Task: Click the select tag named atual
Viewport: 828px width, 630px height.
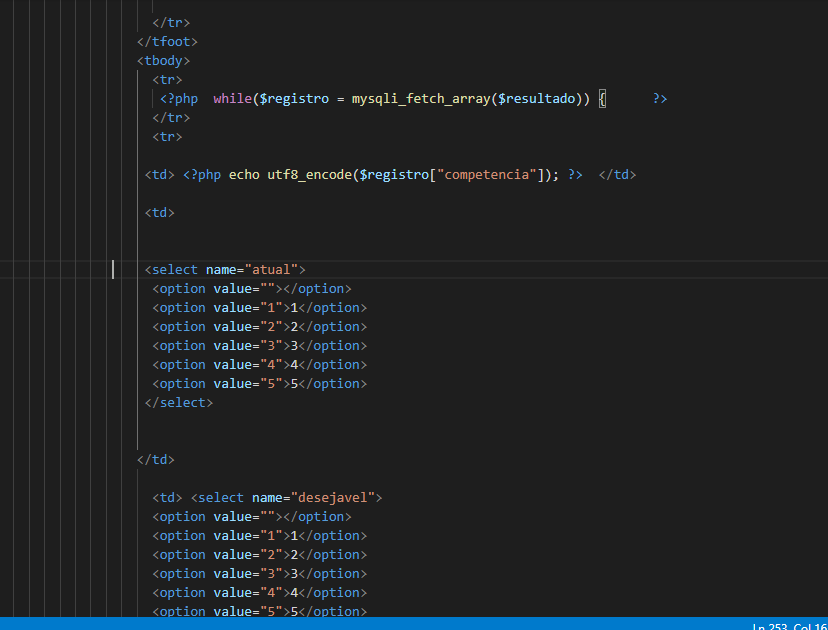Action: [225, 270]
